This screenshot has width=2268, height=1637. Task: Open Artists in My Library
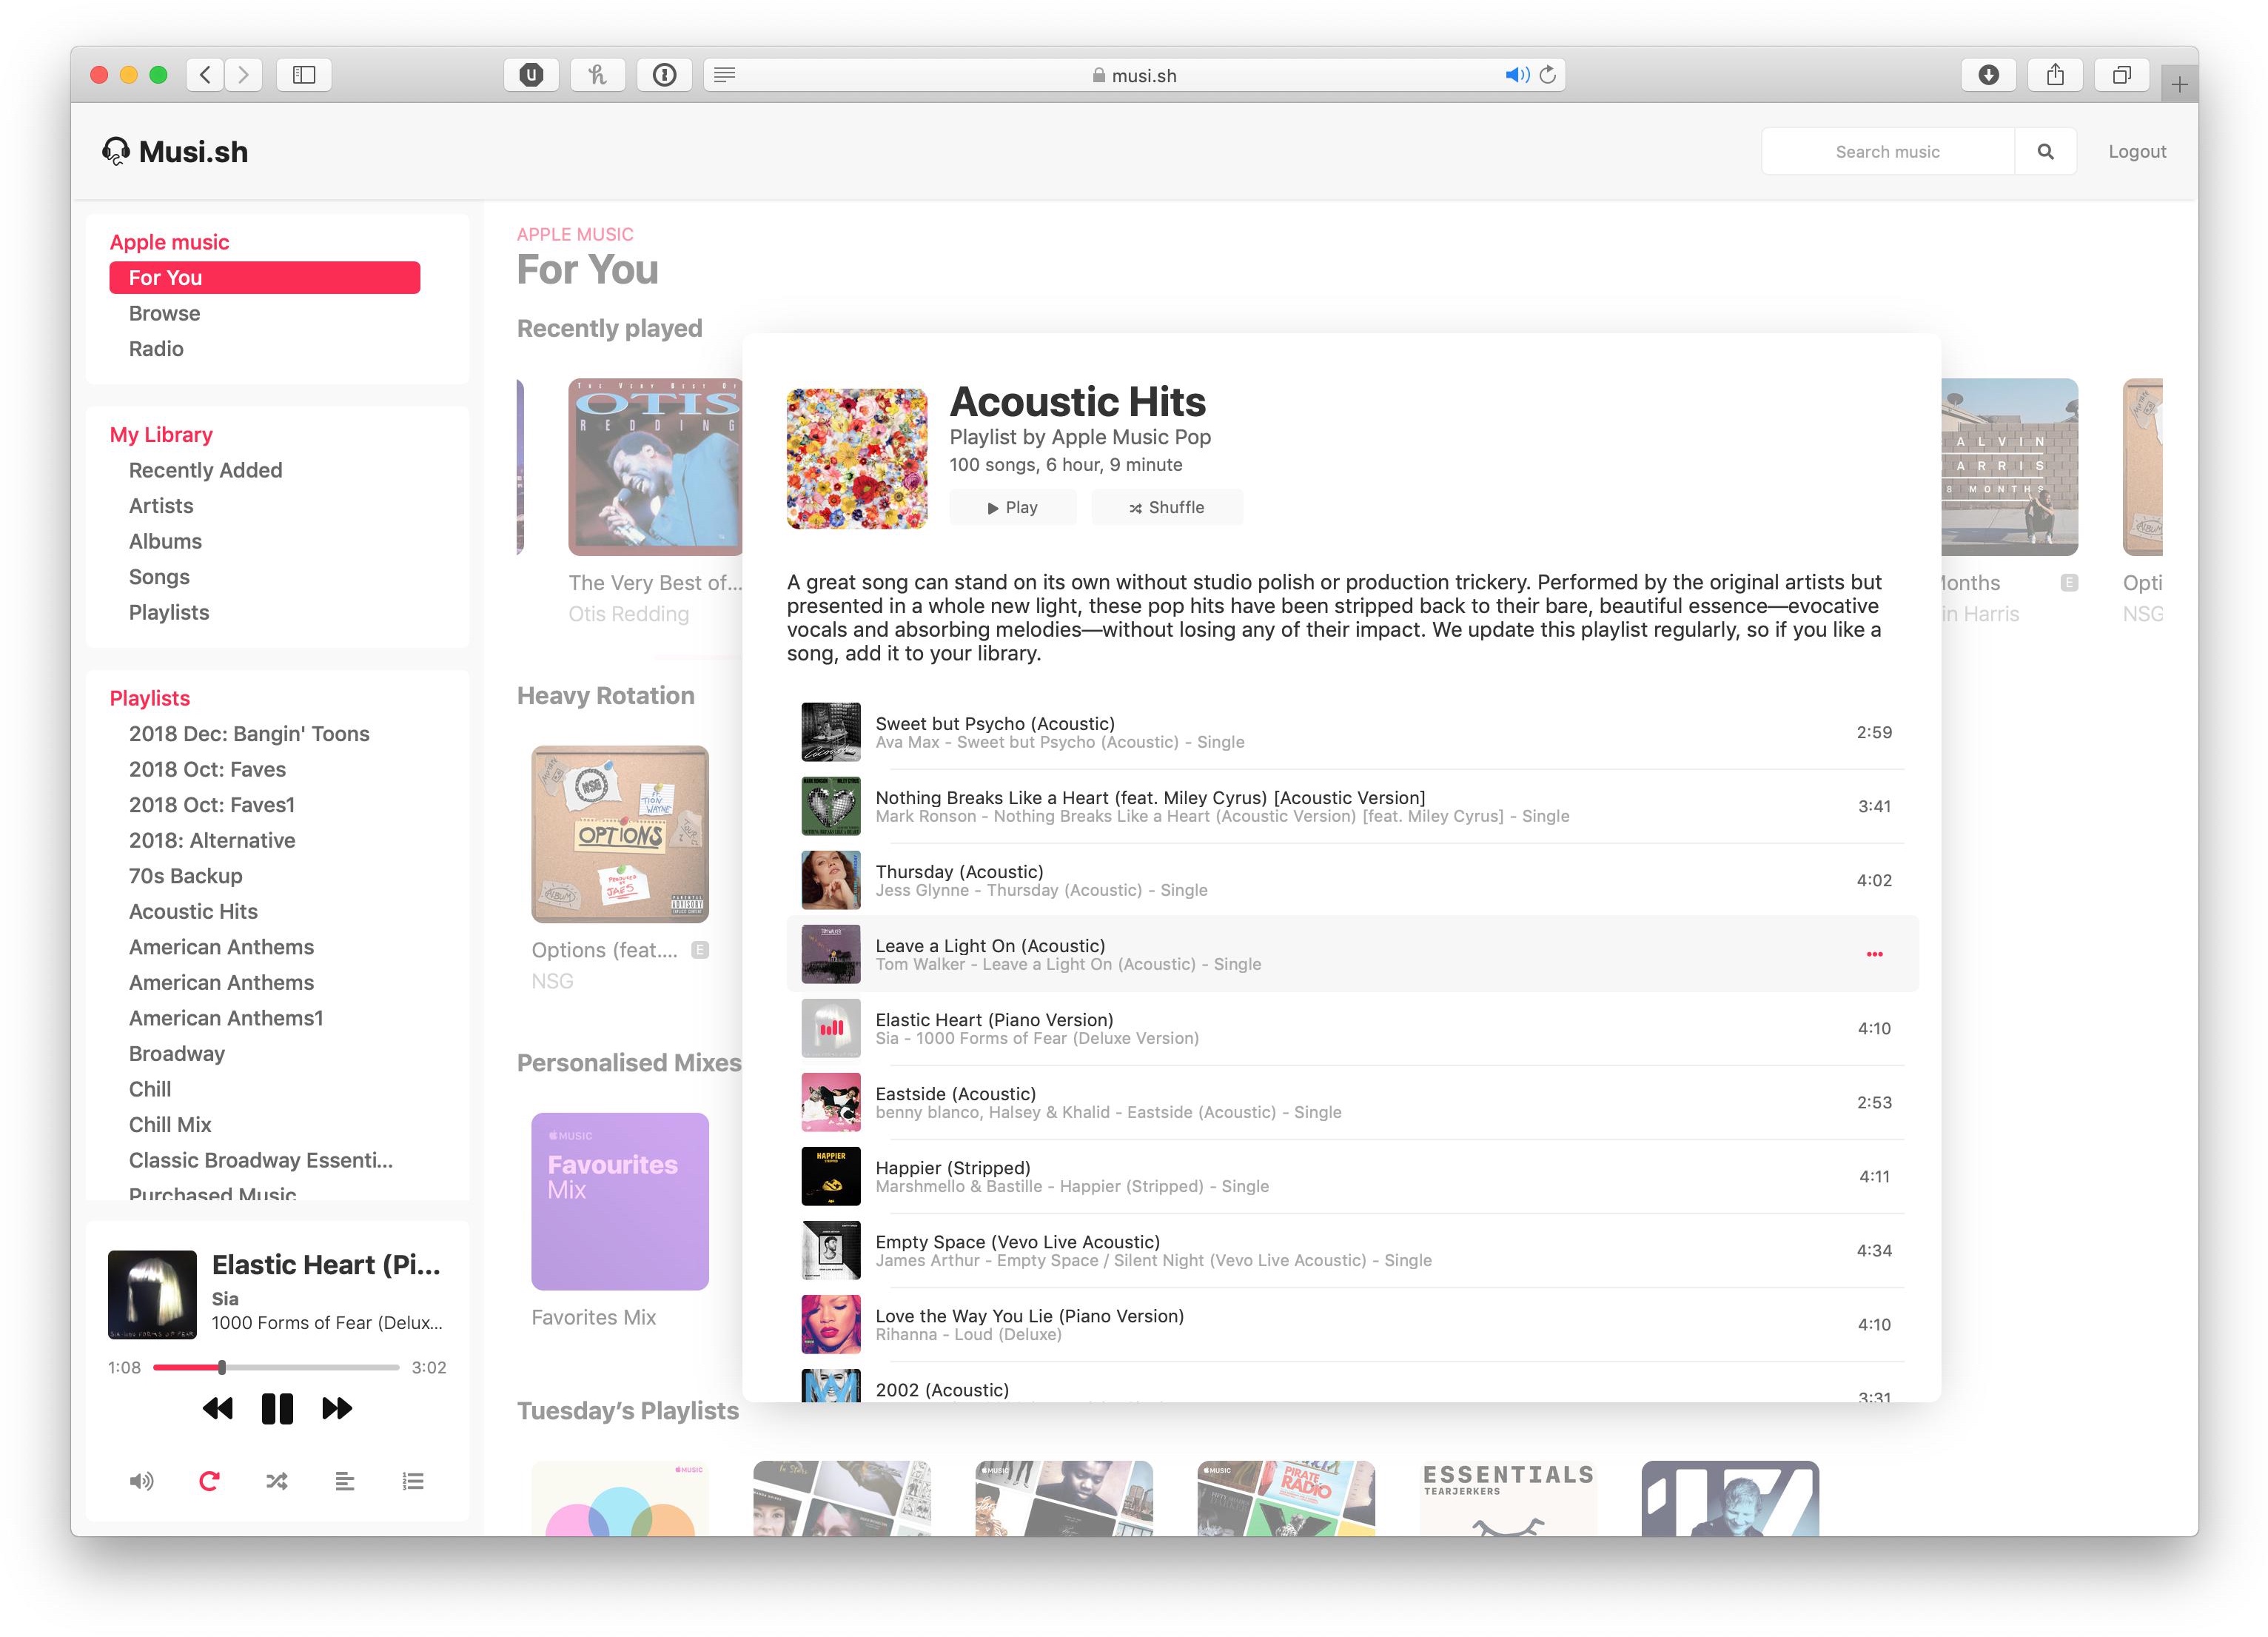coord(161,506)
